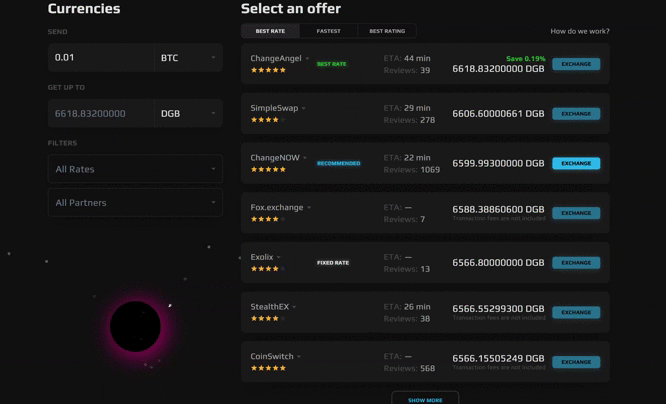
Task: Click ChangeNOW star rating
Action: click(x=268, y=170)
